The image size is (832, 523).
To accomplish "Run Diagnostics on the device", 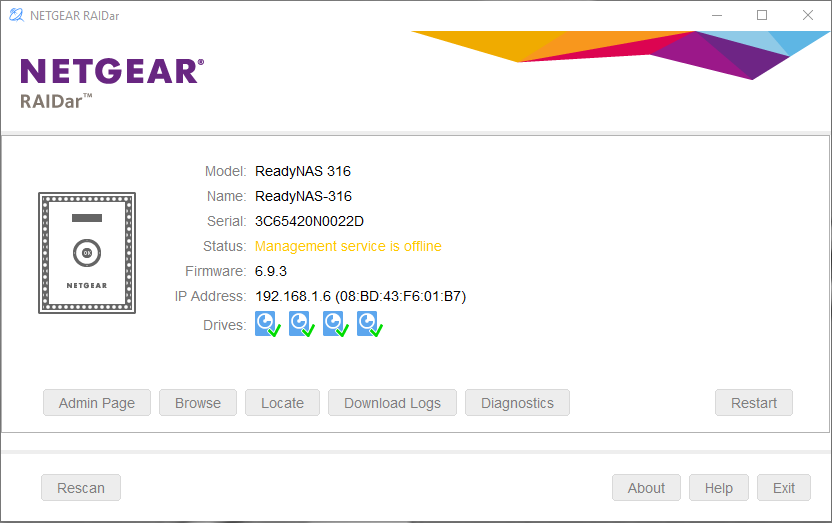I will point(517,403).
